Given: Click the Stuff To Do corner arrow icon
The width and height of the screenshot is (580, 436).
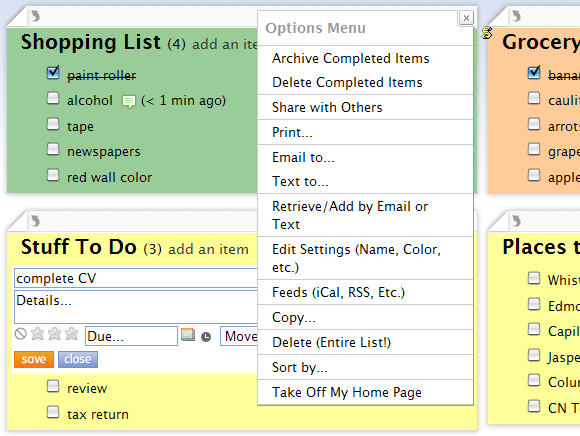Looking at the screenshot, I should coord(35,221).
